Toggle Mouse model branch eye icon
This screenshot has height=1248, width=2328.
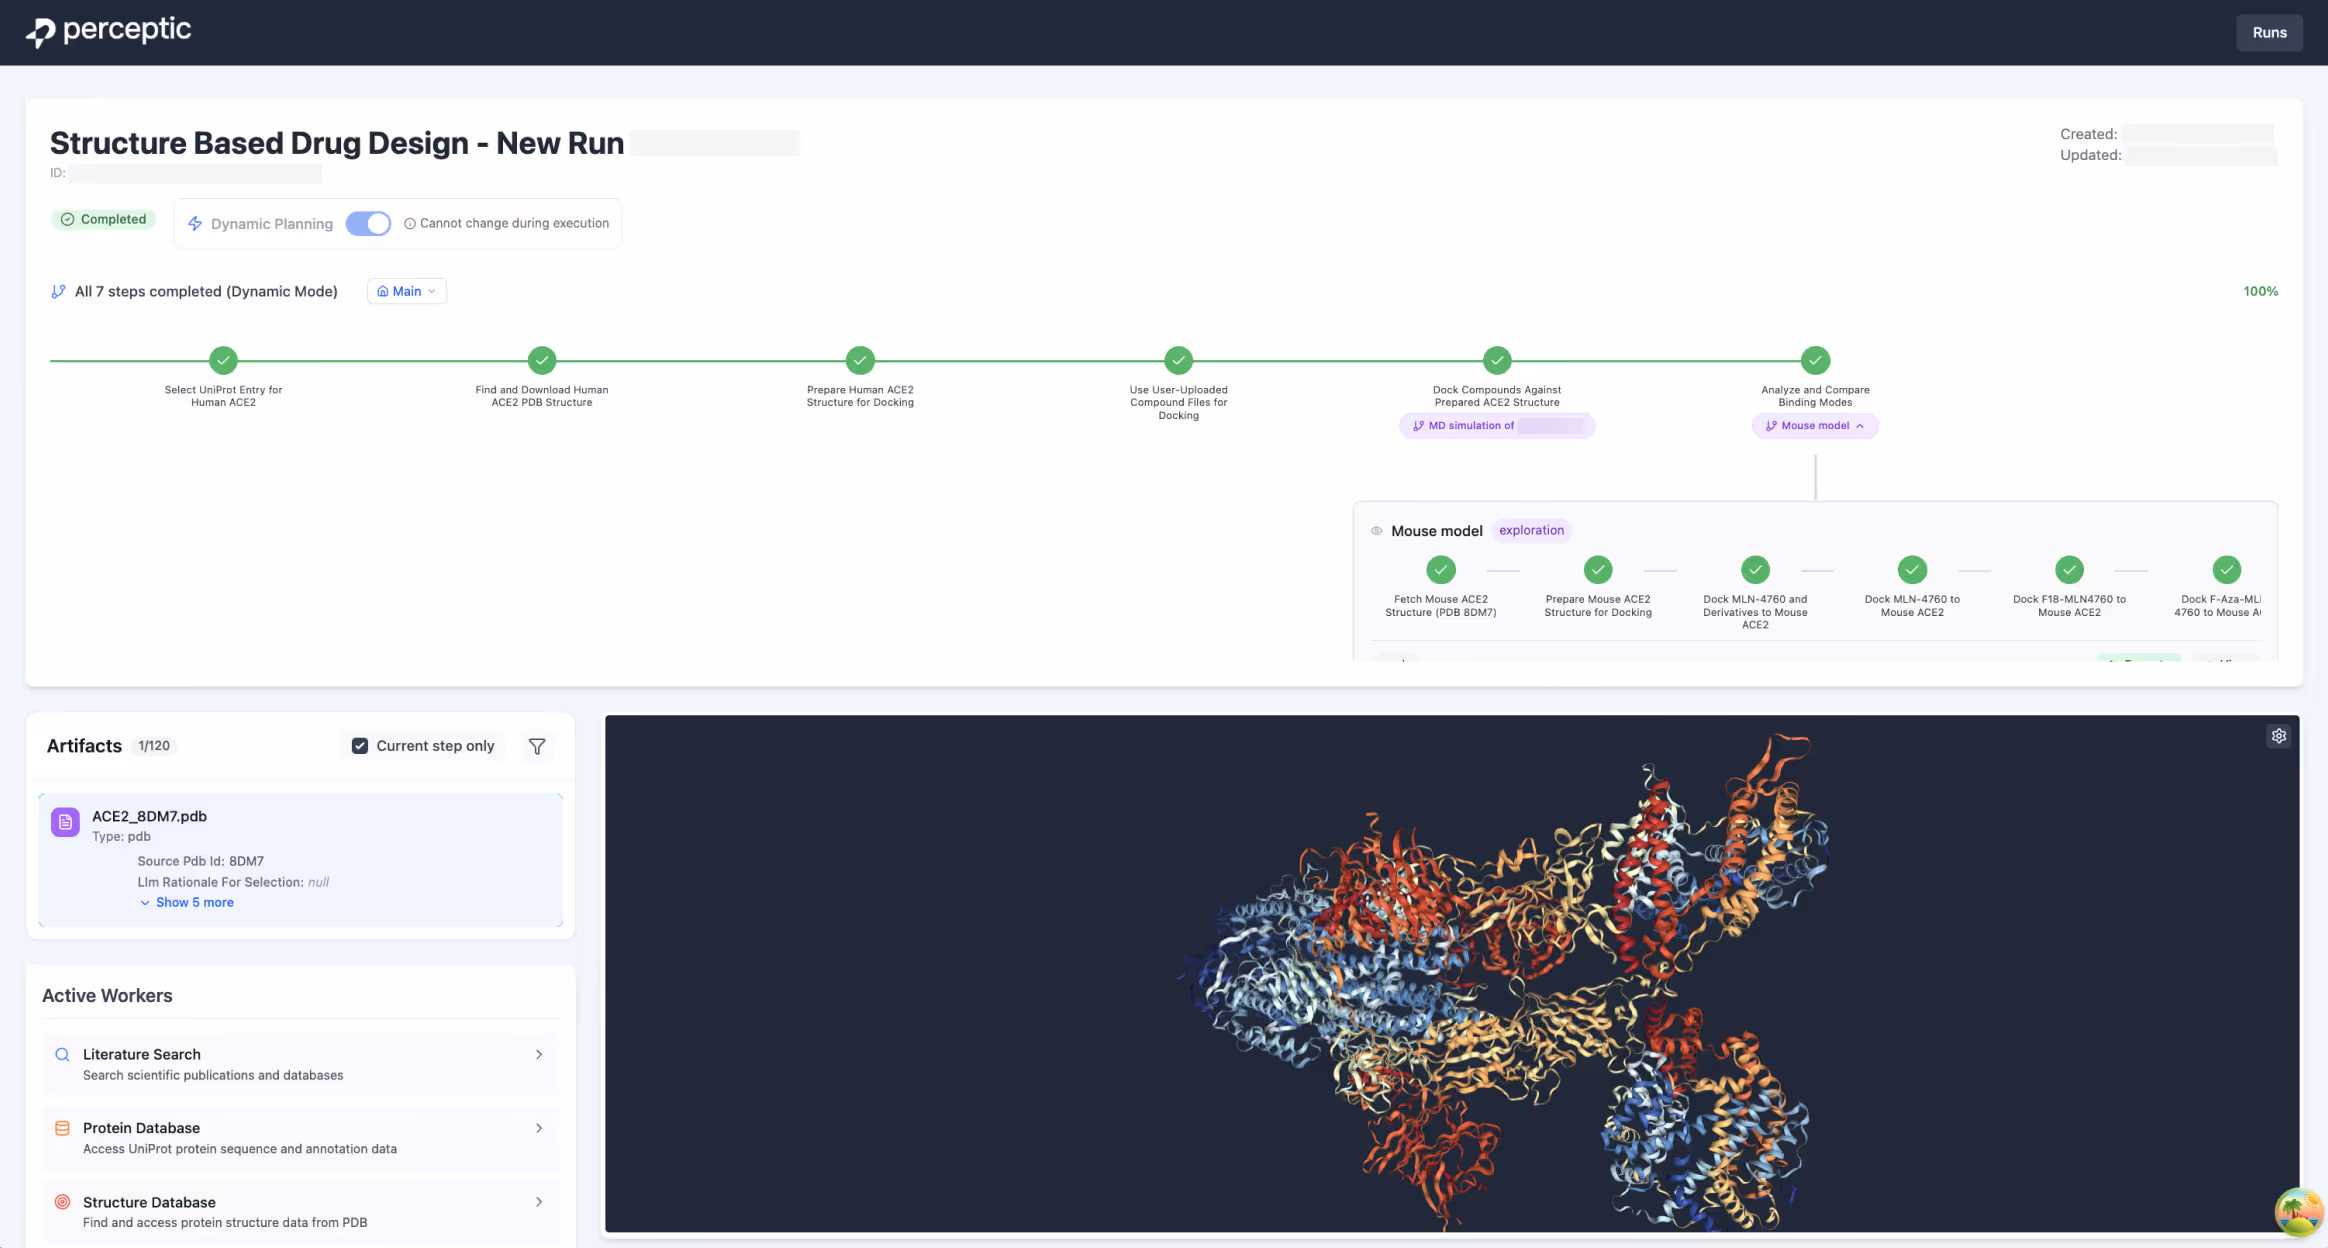(1376, 531)
